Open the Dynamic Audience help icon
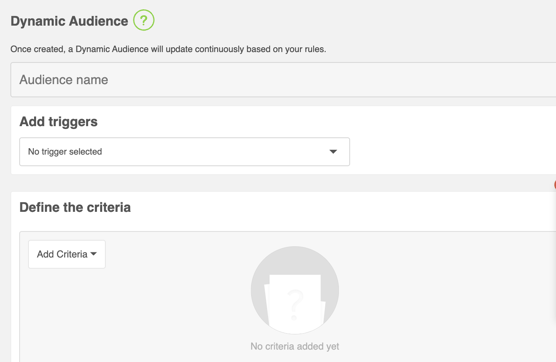The width and height of the screenshot is (556, 362). pyautogui.click(x=144, y=20)
